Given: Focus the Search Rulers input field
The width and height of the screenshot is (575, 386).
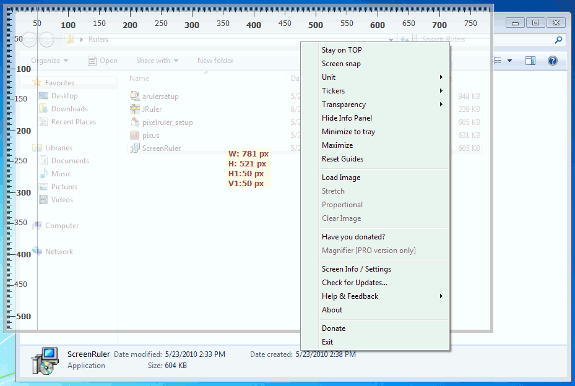Looking at the screenshot, I should tap(486, 39).
